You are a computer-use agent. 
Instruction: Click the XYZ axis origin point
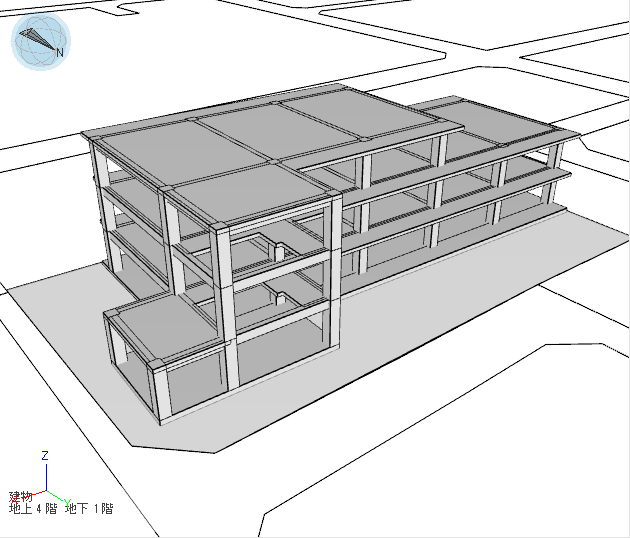[x=45, y=489]
